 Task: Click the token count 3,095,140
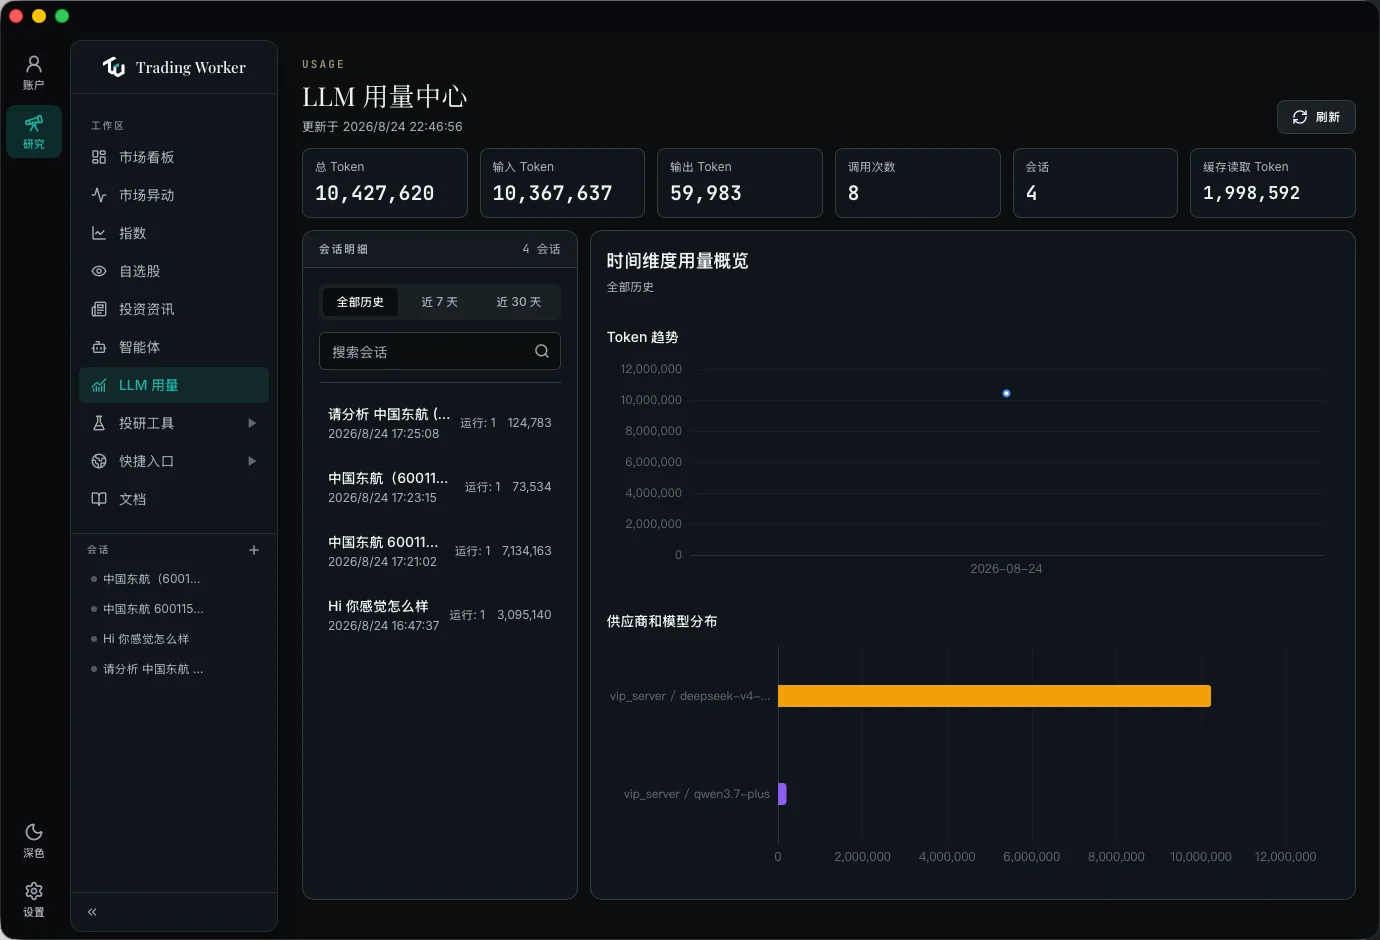[x=524, y=615]
